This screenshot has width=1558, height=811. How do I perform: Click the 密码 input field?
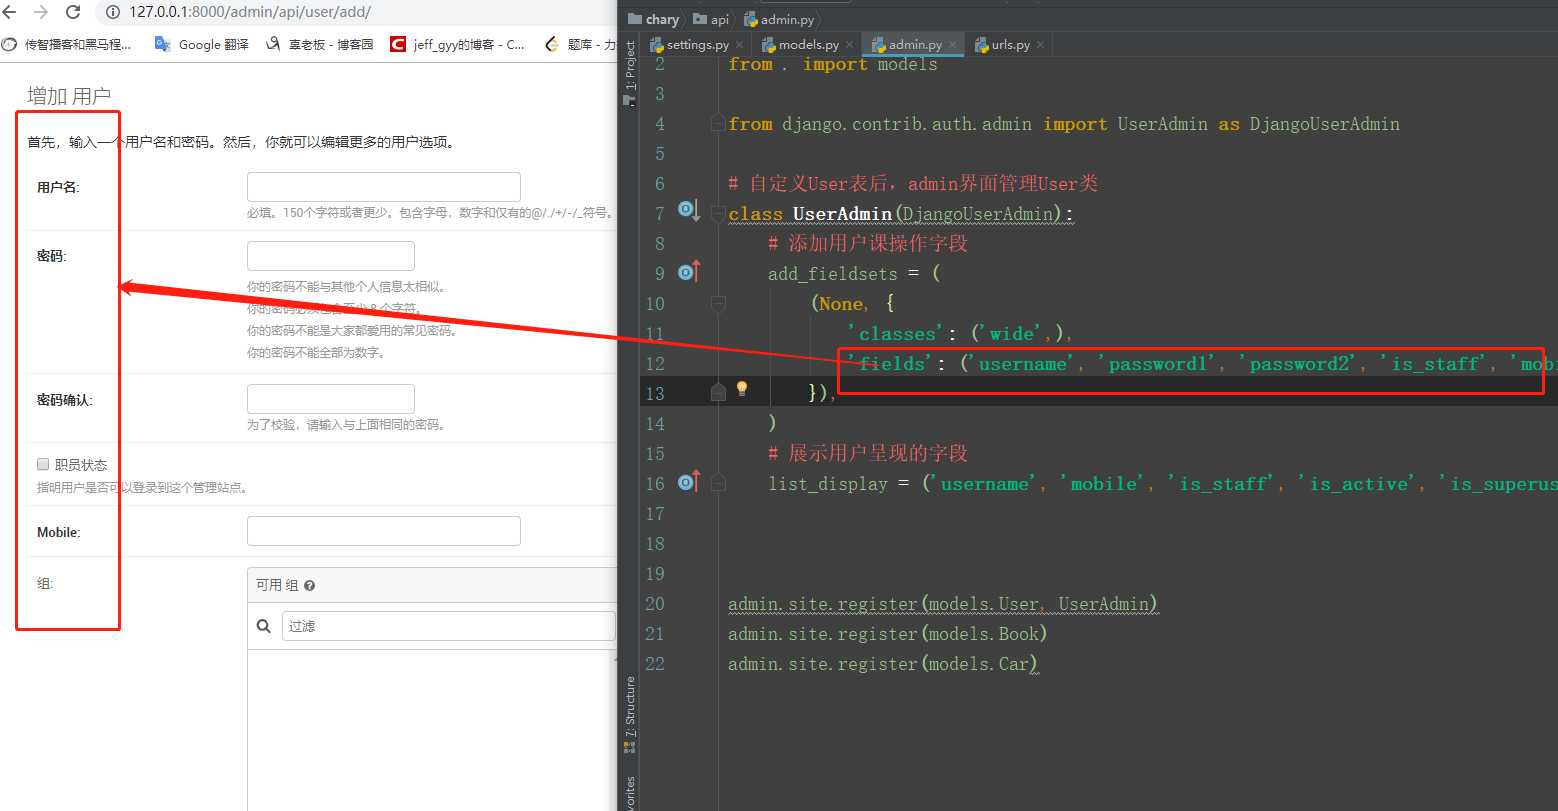click(331, 256)
